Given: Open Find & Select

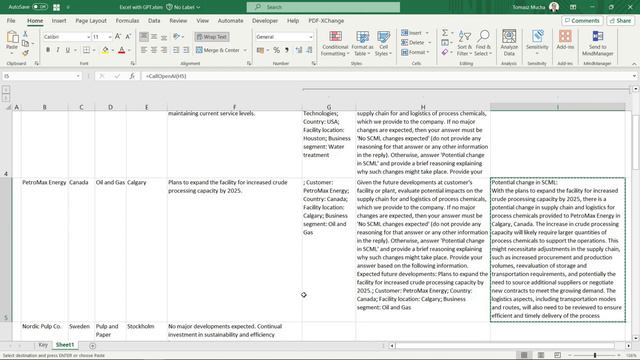Looking at the screenshot, I should 483,43.
